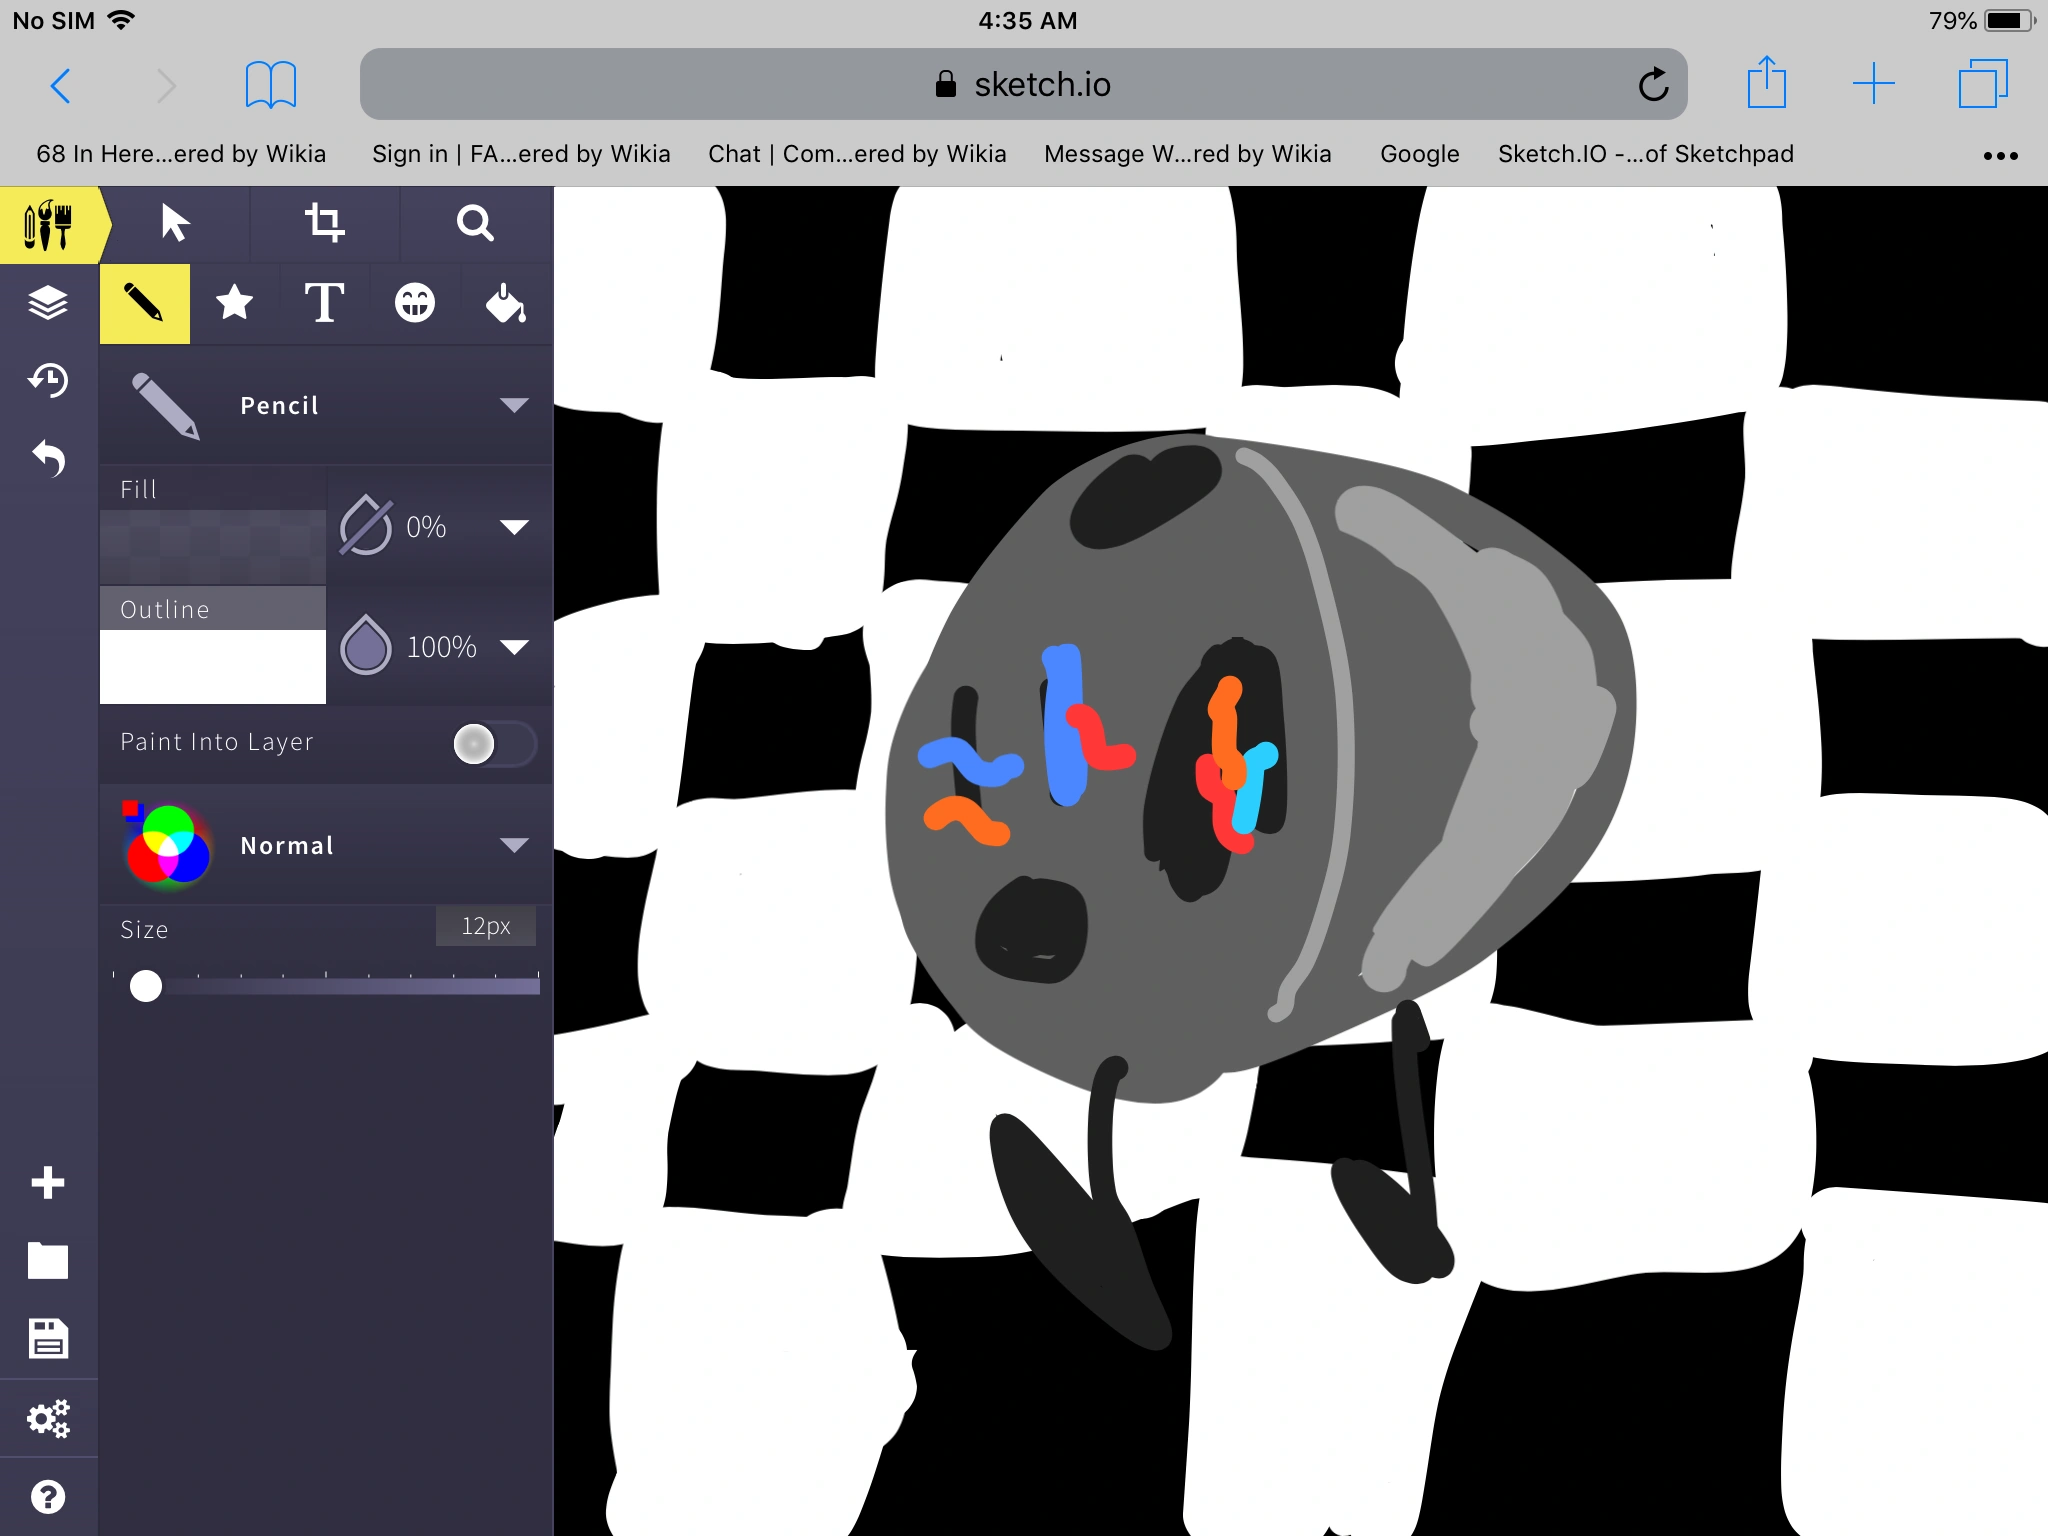Select the crop tool

(x=324, y=223)
